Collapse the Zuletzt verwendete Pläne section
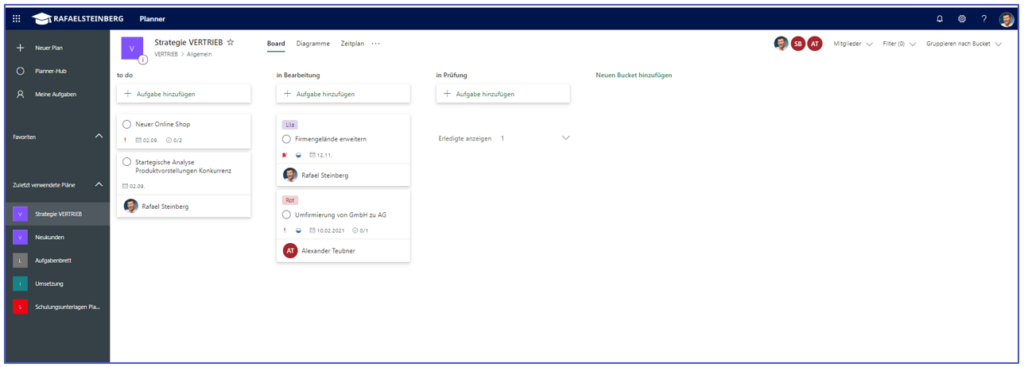The image size is (1024, 367). (x=99, y=184)
